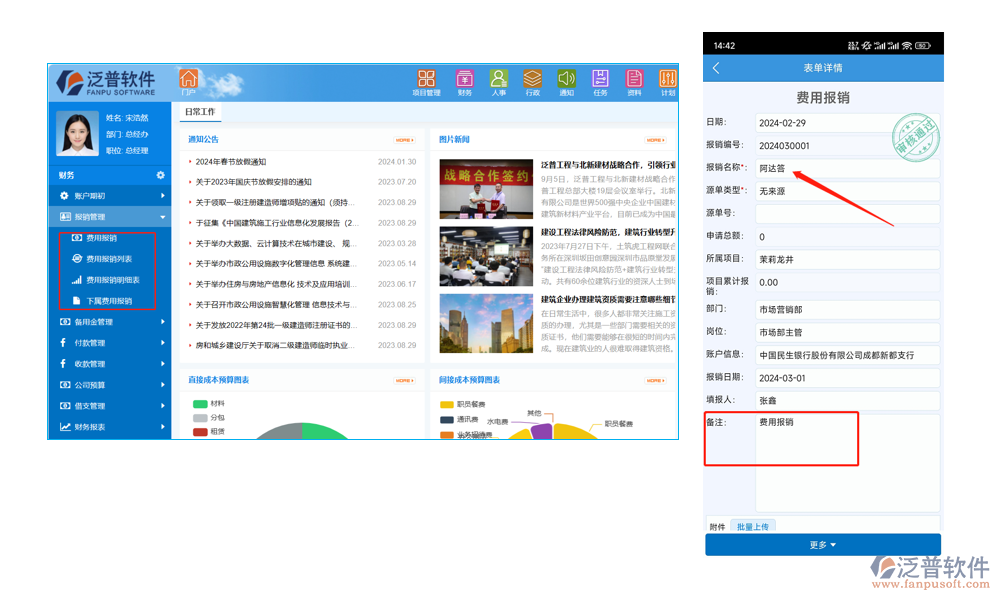Click the 备注 field containing 费用报销
Viewport: 1000px width, 600px height.
click(800, 438)
